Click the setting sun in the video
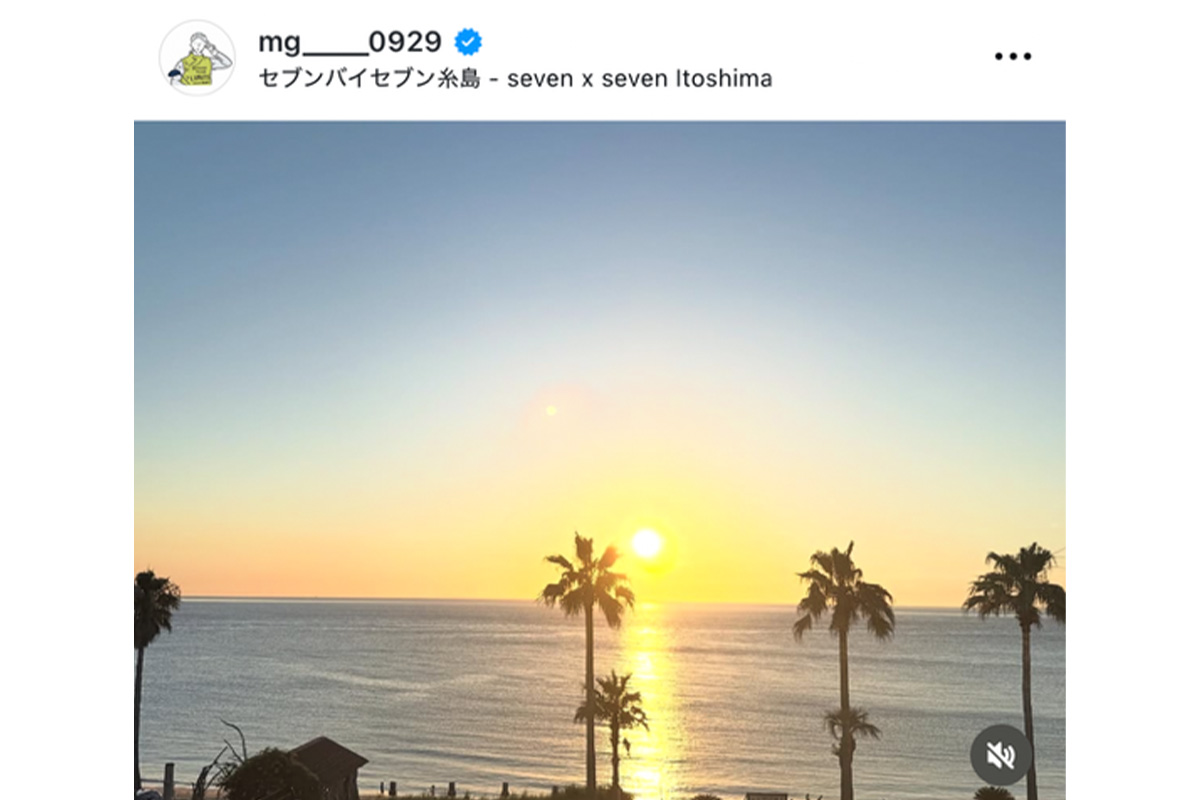 647,543
